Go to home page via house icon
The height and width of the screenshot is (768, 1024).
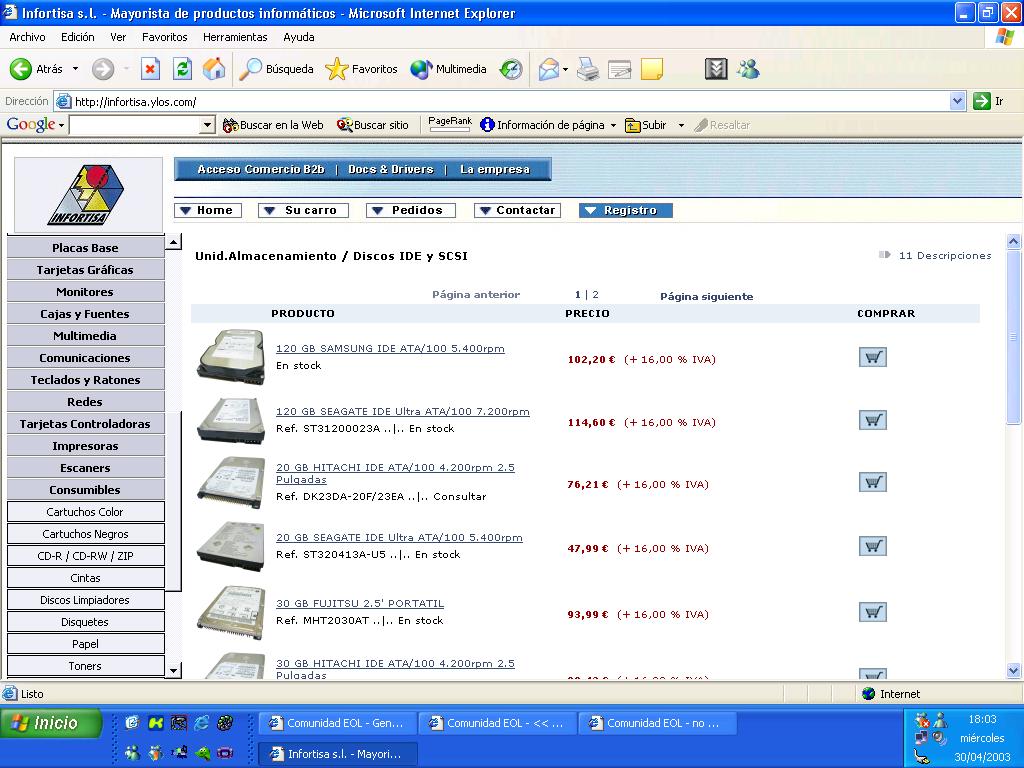(x=214, y=69)
